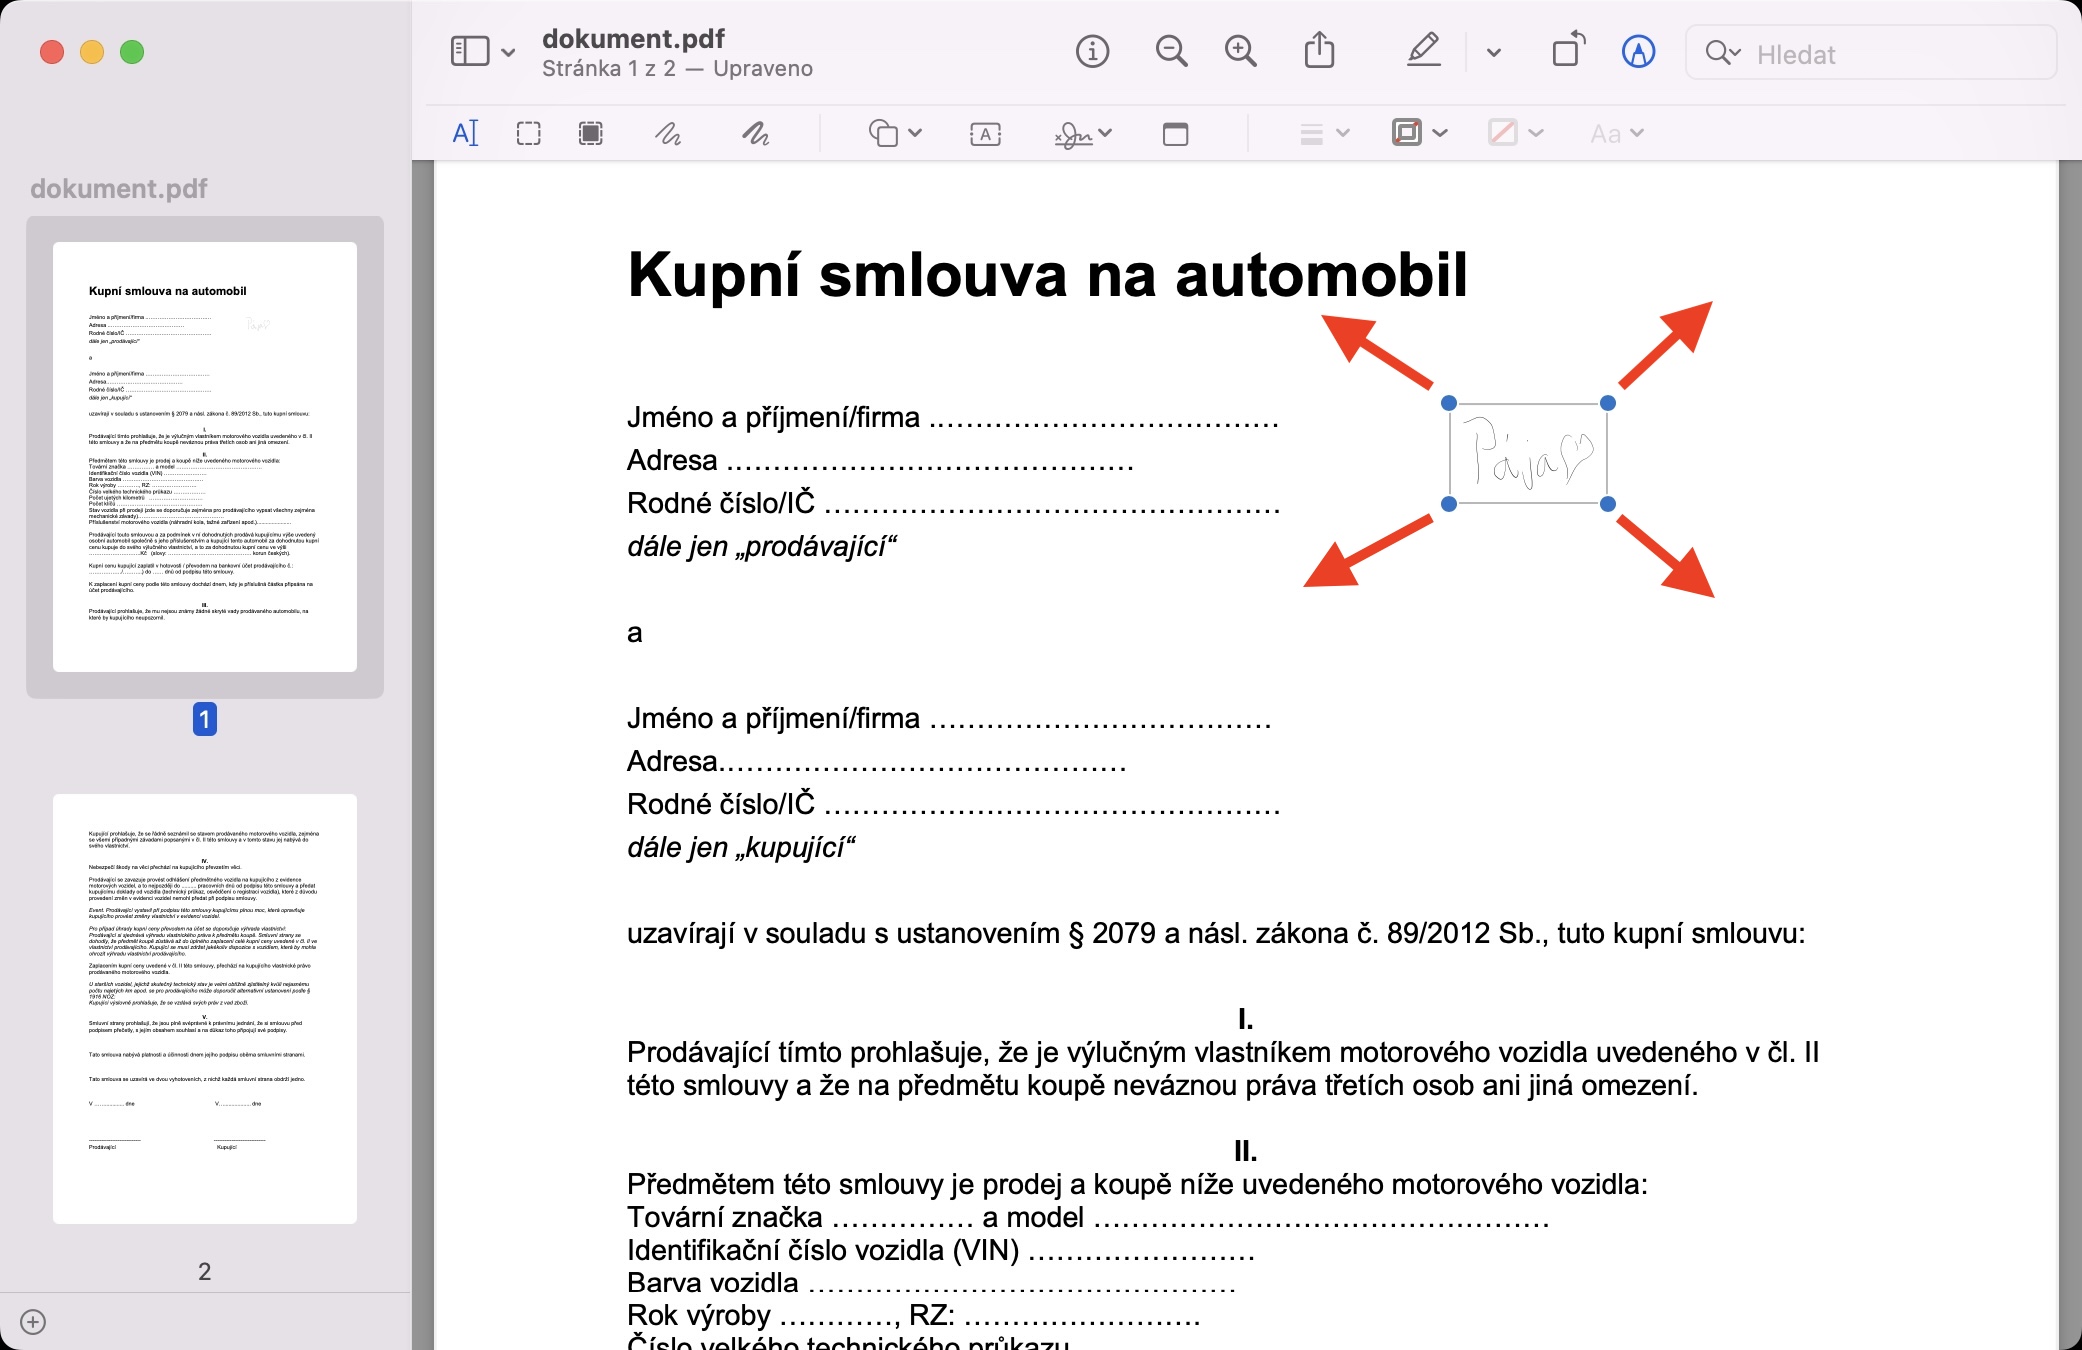Choose the Draw pen tool
The width and height of the screenshot is (2082, 1350).
coord(756,133)
